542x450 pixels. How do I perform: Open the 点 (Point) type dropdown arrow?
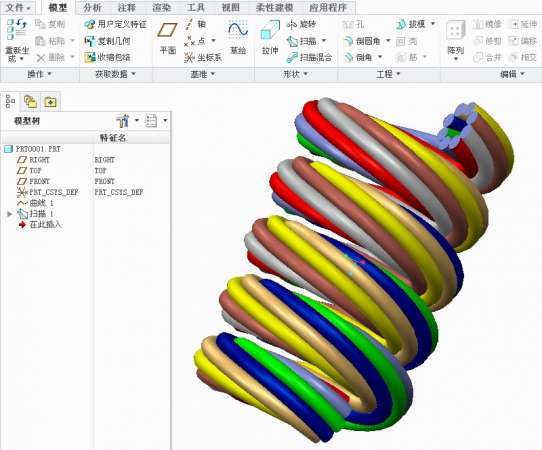coord(213,41)
